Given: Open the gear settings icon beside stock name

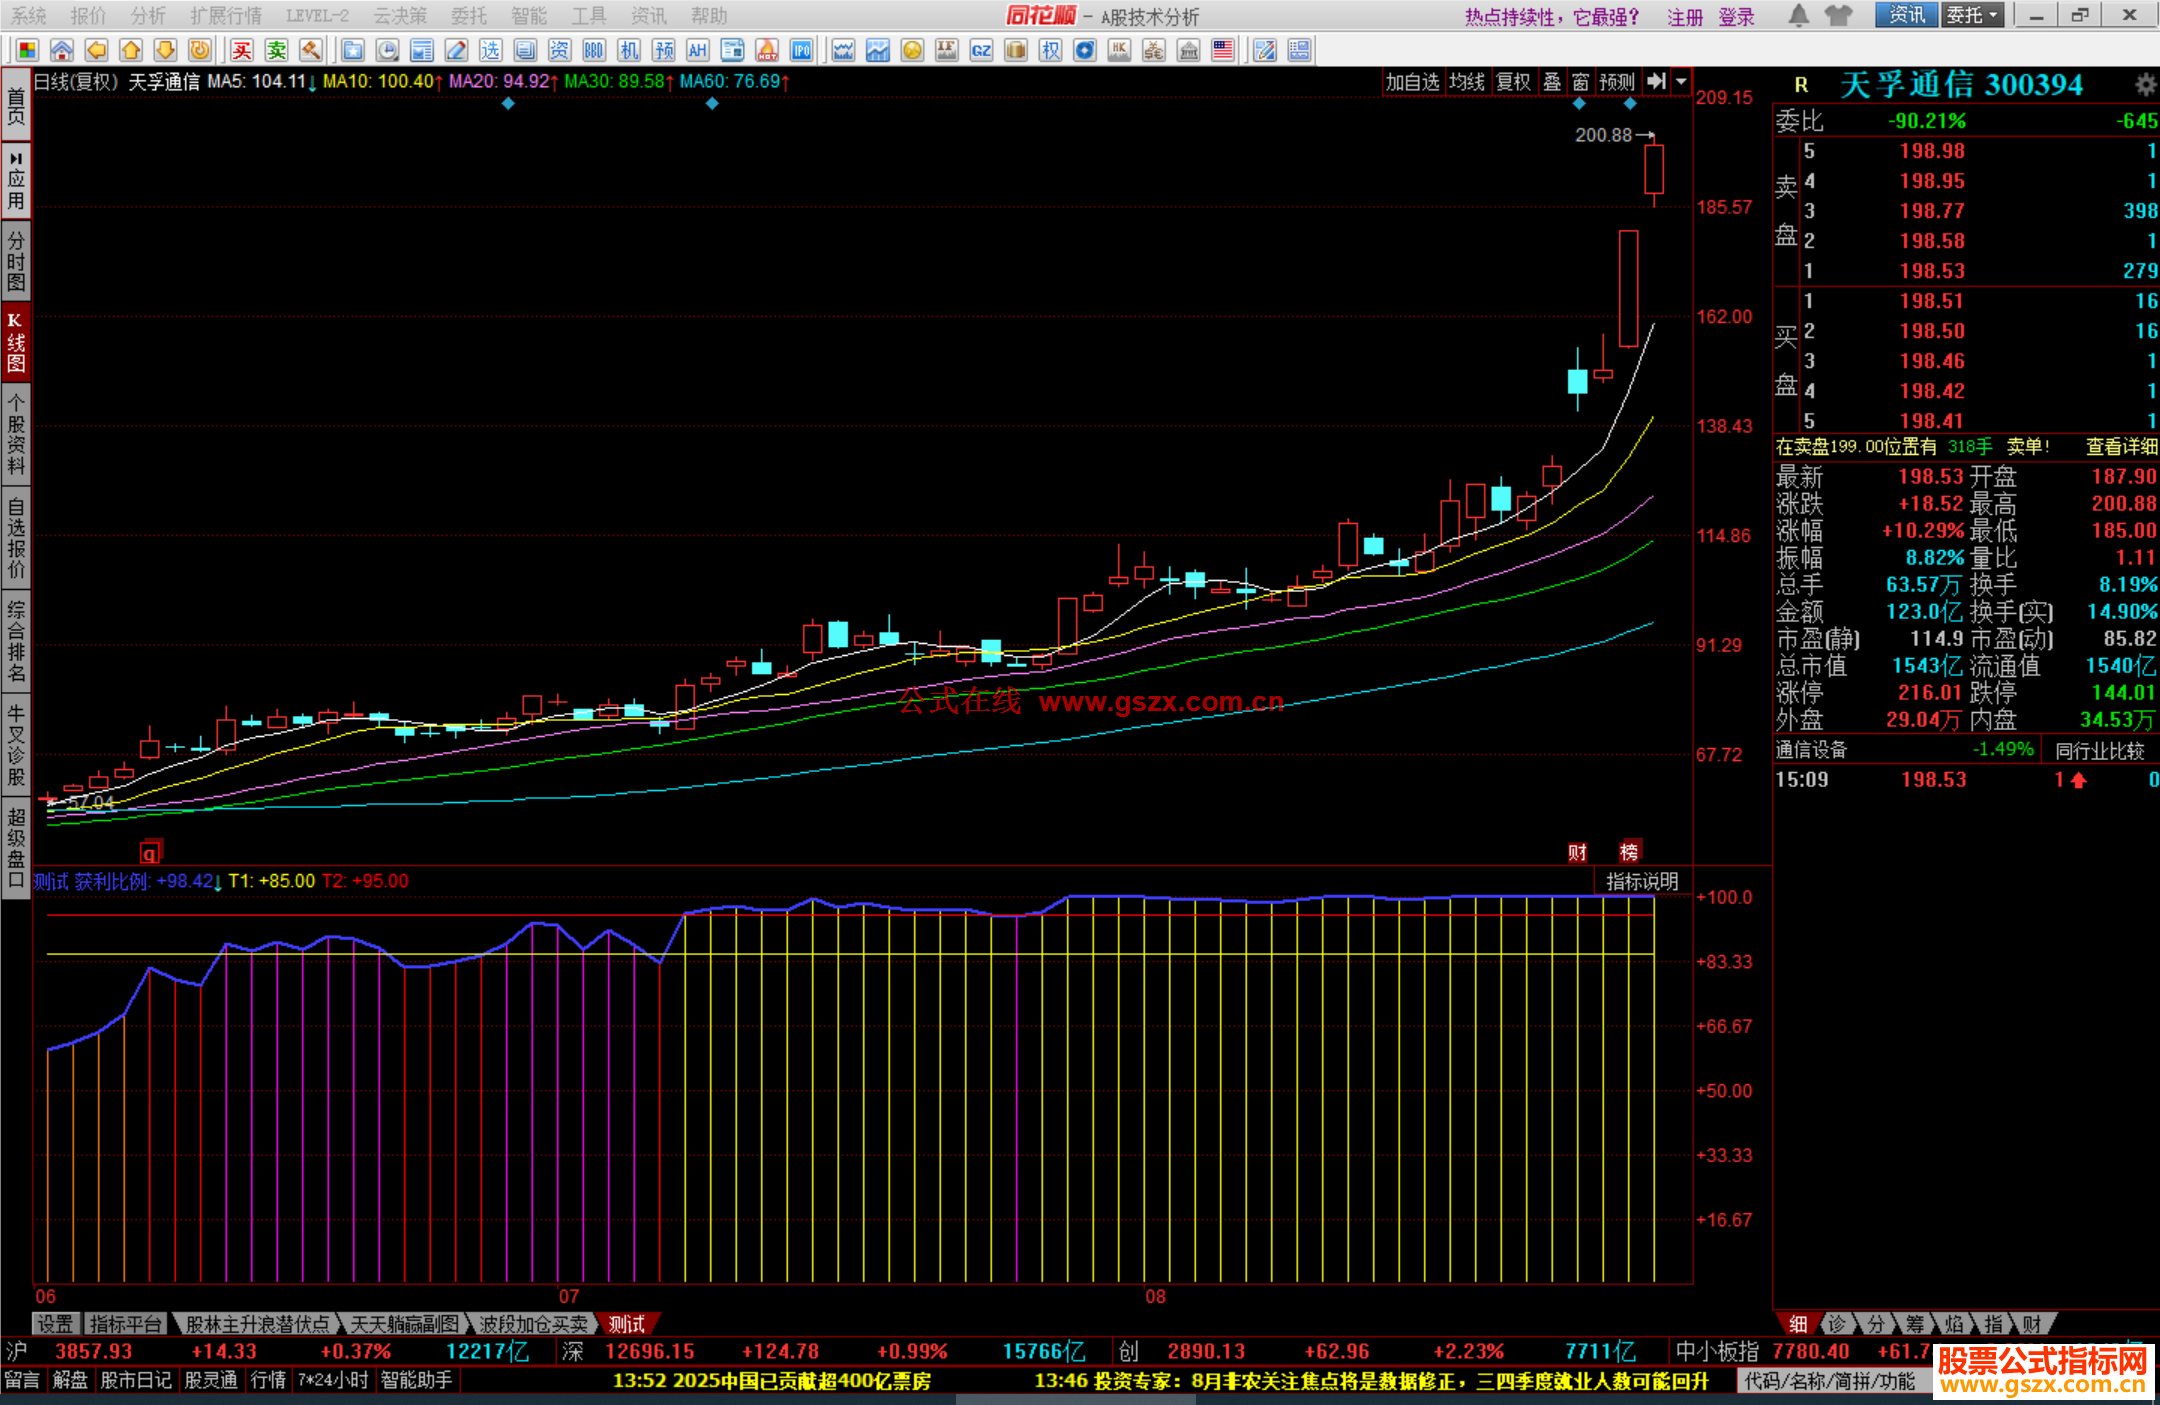Looking at the screenshot, I should tap(2145, 85).
